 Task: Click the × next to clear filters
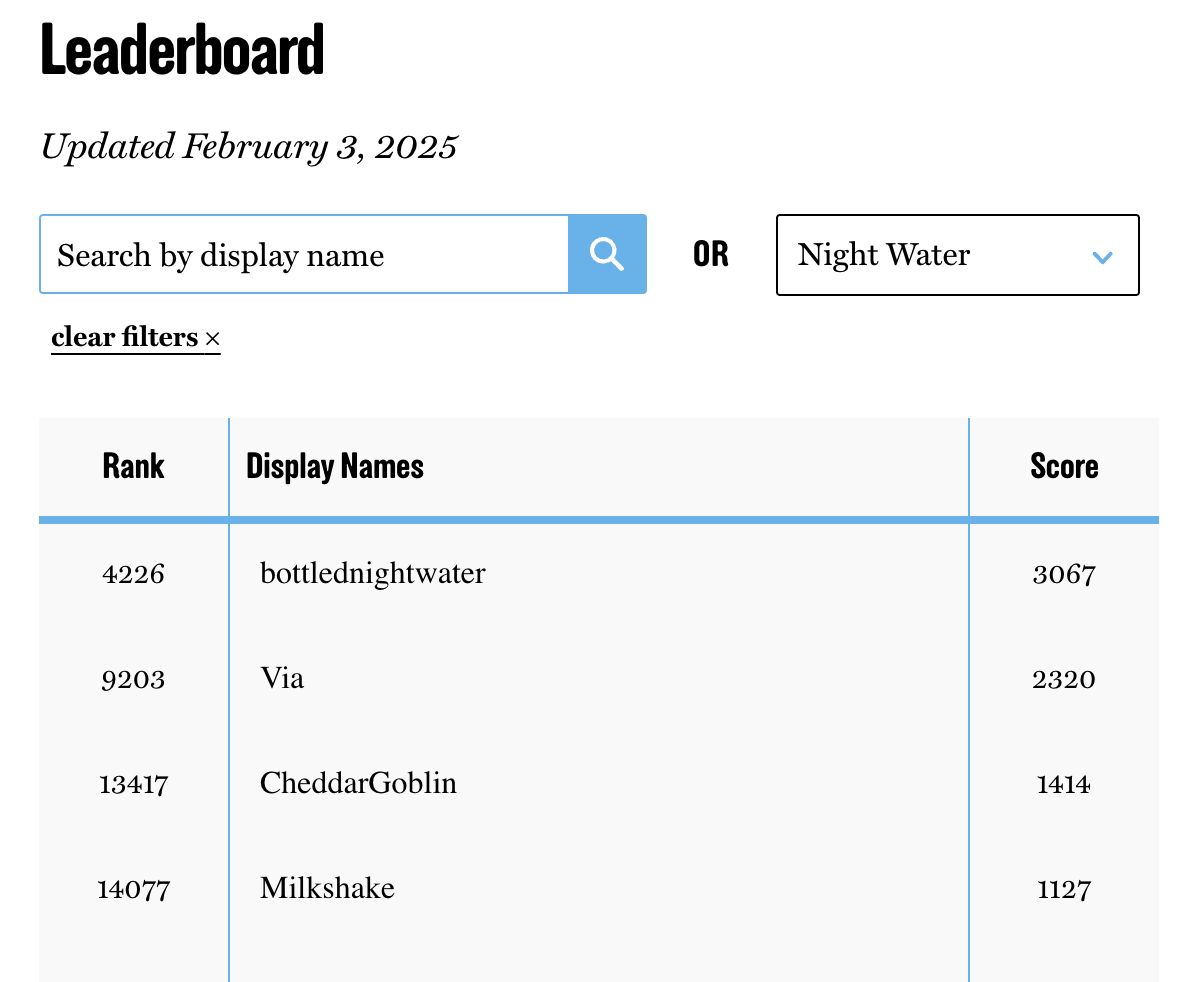[x=212, y=338]
